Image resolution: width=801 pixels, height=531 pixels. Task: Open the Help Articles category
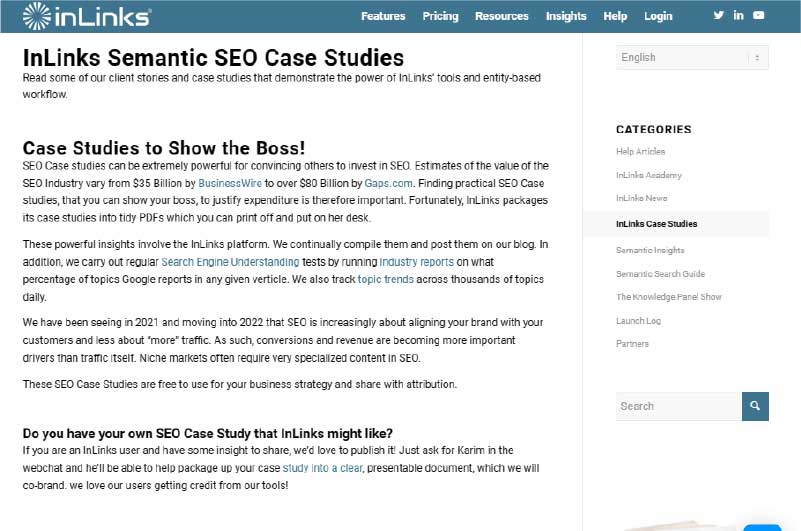point(640,151)
